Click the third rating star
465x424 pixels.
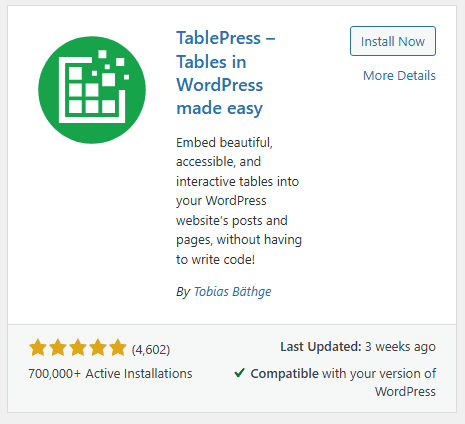(x=78, y=348)
